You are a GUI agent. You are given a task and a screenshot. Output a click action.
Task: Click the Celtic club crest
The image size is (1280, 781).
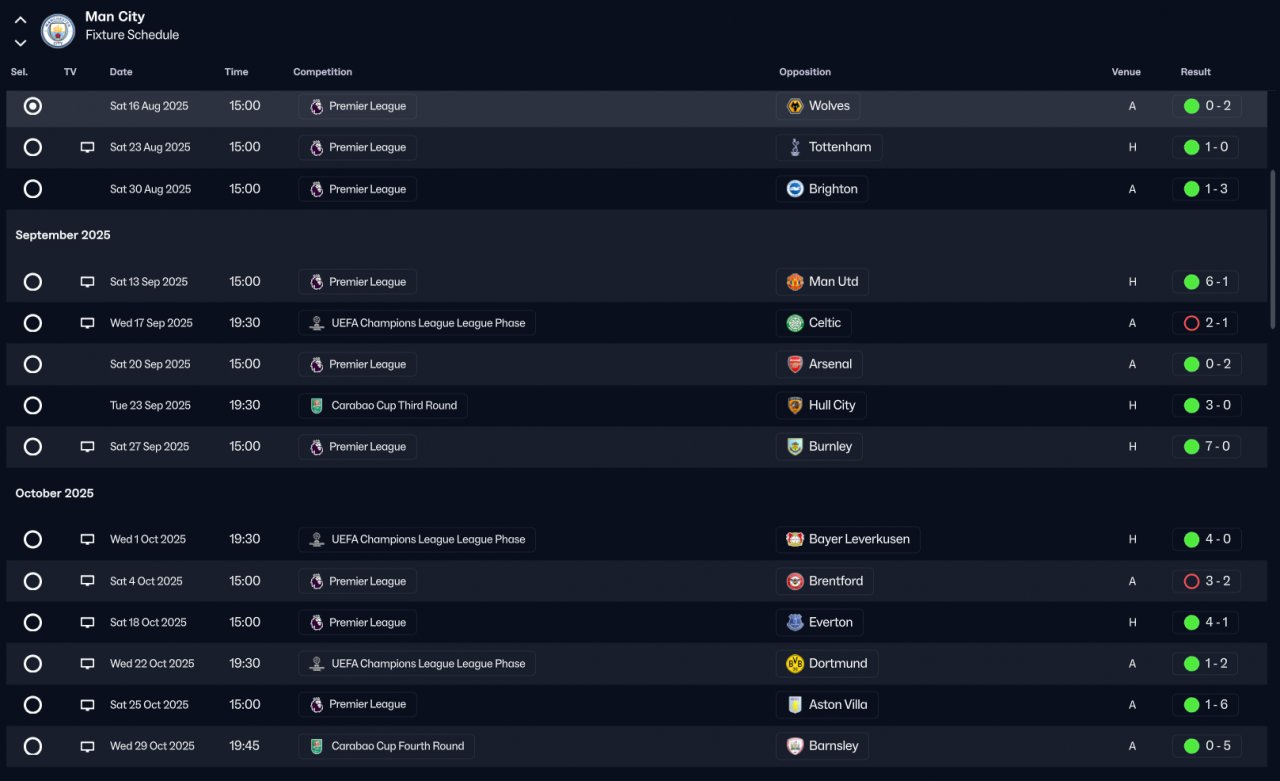[795, 323]
